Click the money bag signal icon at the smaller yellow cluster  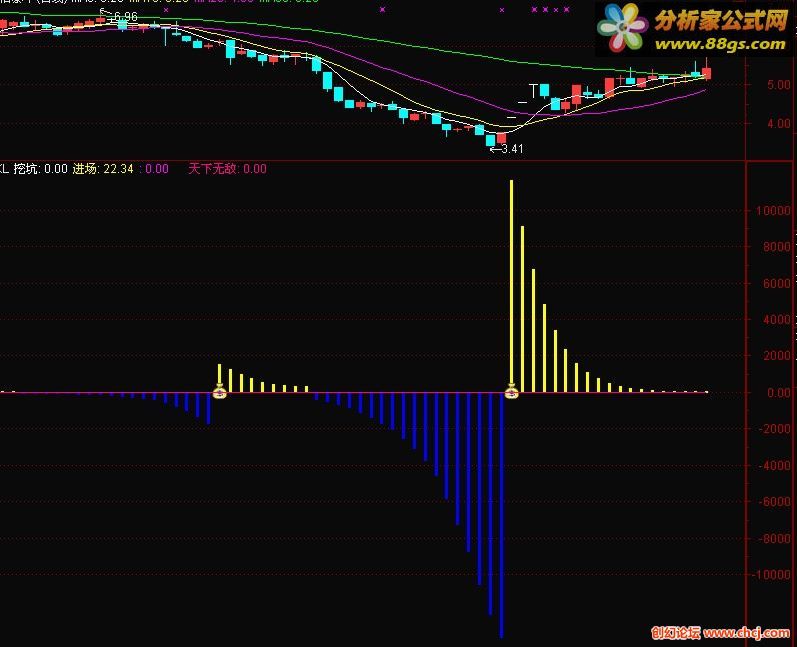click(x=219, y=391)
